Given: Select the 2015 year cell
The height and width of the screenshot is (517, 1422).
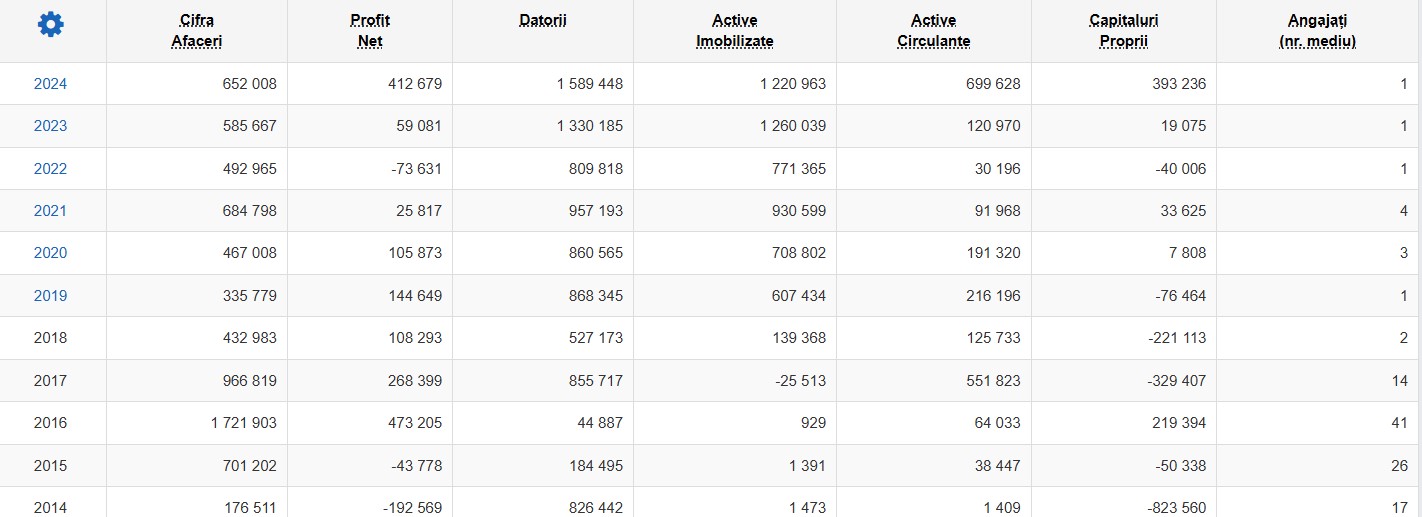Looking at the screenshot, I should click(x=51, y=466).
